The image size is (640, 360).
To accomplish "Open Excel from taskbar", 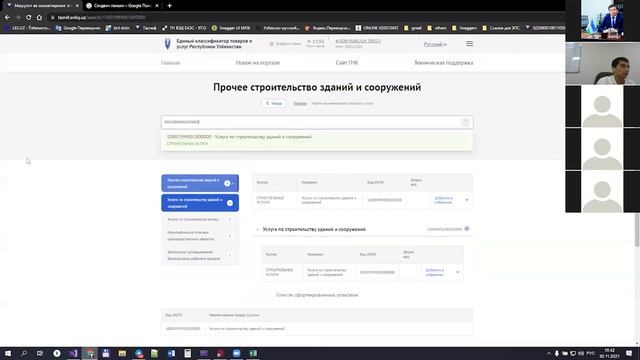I will click(x=253, y=353).
